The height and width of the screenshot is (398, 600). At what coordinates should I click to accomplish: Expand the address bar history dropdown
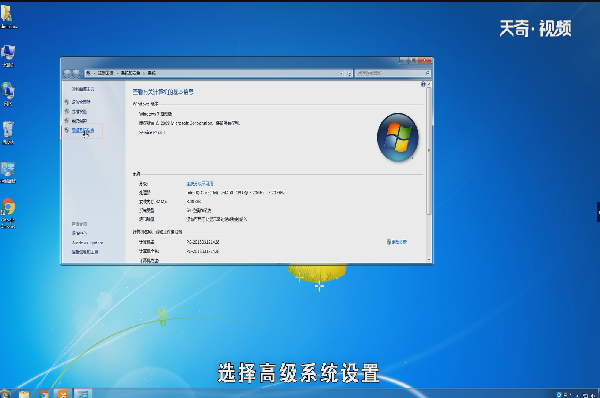point(342,73)
